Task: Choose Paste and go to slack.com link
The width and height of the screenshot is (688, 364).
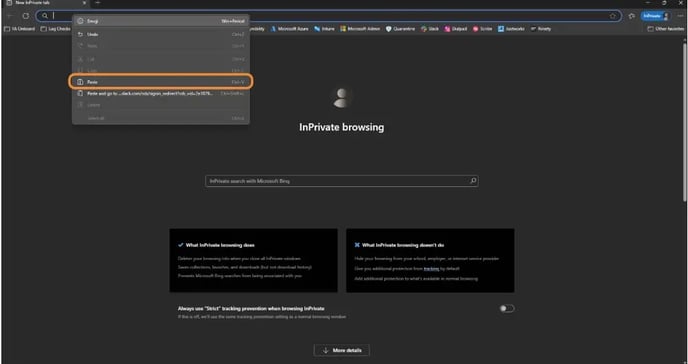Action: pos(161,93)
